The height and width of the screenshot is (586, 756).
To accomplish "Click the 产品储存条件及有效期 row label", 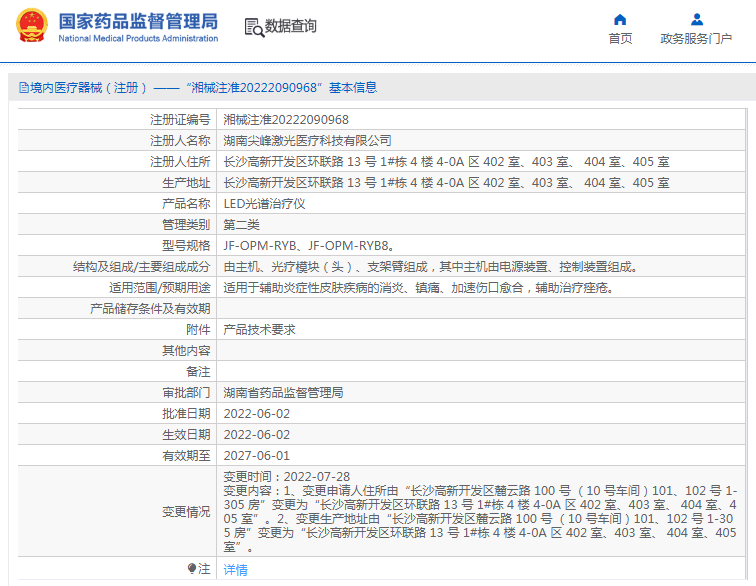I will click(150, 309).
